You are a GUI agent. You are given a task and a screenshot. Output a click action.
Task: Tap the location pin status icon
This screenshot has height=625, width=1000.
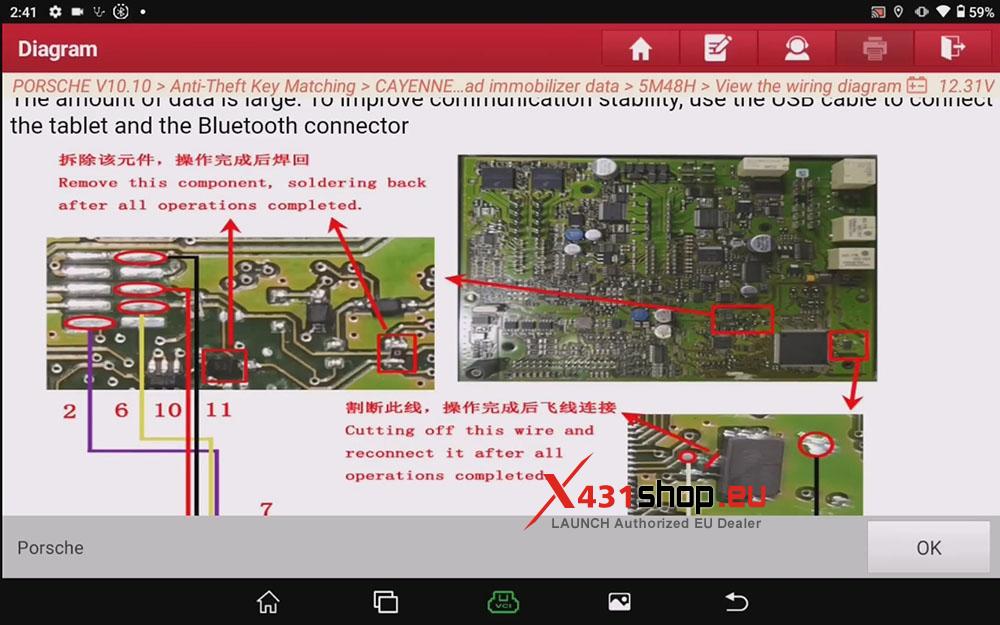899,11
